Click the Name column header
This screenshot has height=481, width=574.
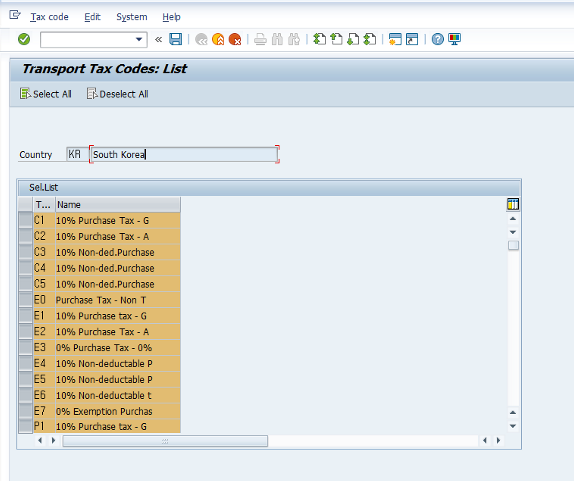[118, 205]
